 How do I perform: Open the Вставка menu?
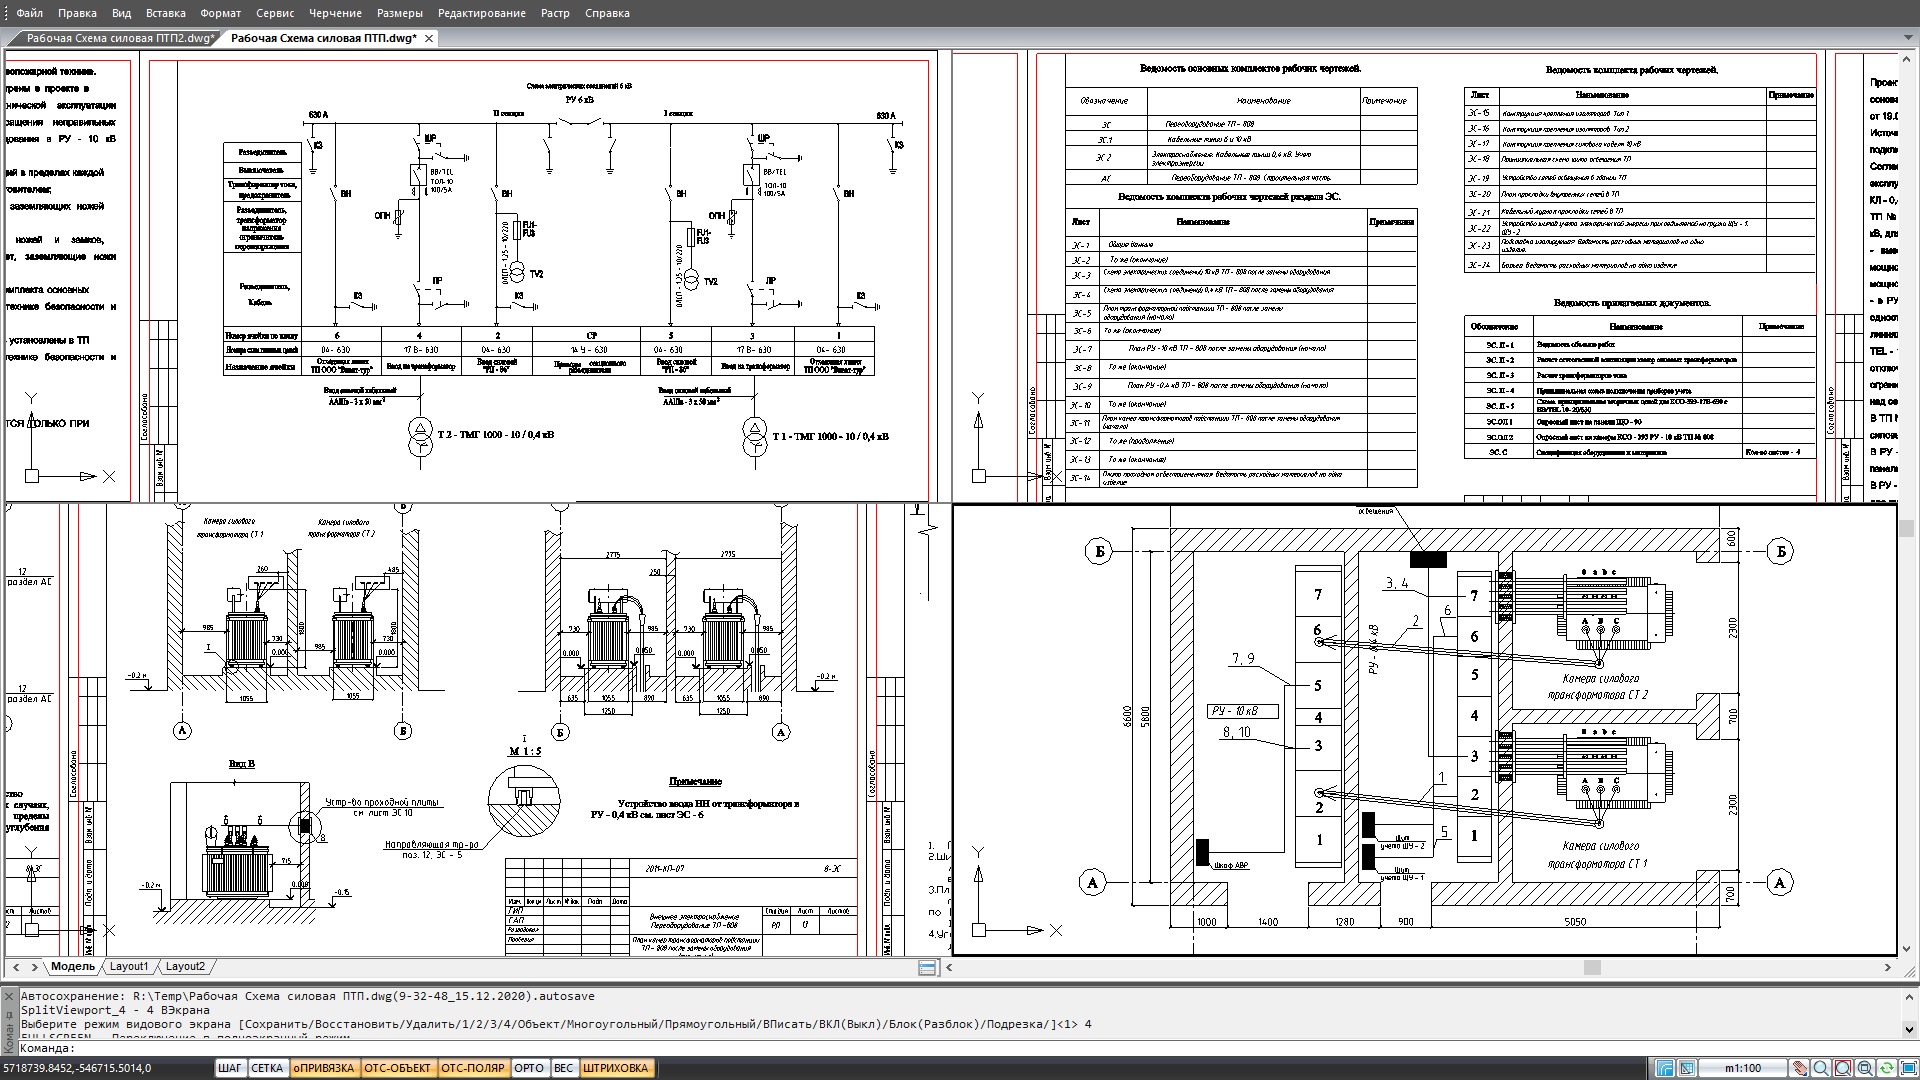pos(165,13)
